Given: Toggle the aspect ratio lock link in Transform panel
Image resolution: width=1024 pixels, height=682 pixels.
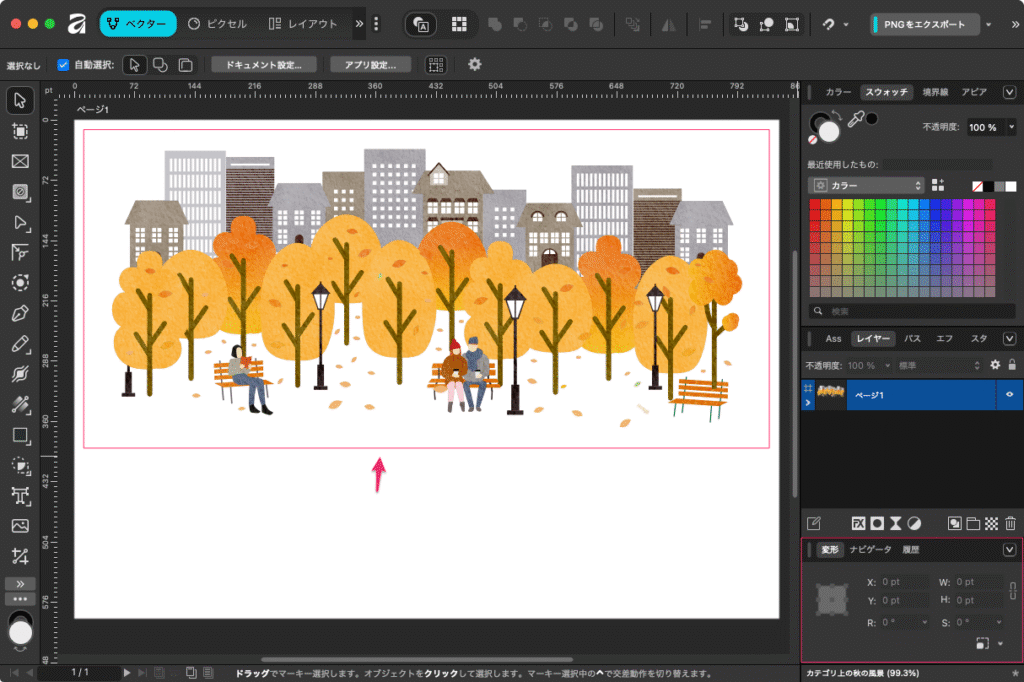Looking at the screenshot, I should pos(1012,590).
